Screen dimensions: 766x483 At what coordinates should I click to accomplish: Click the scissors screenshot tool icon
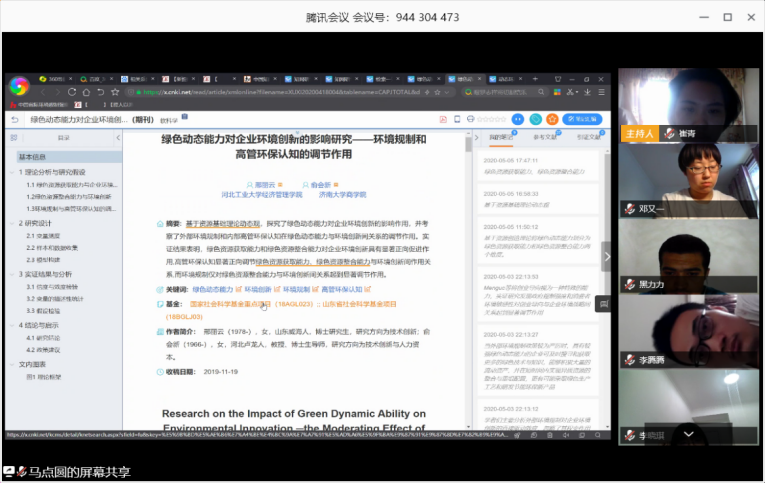(570, 92)
